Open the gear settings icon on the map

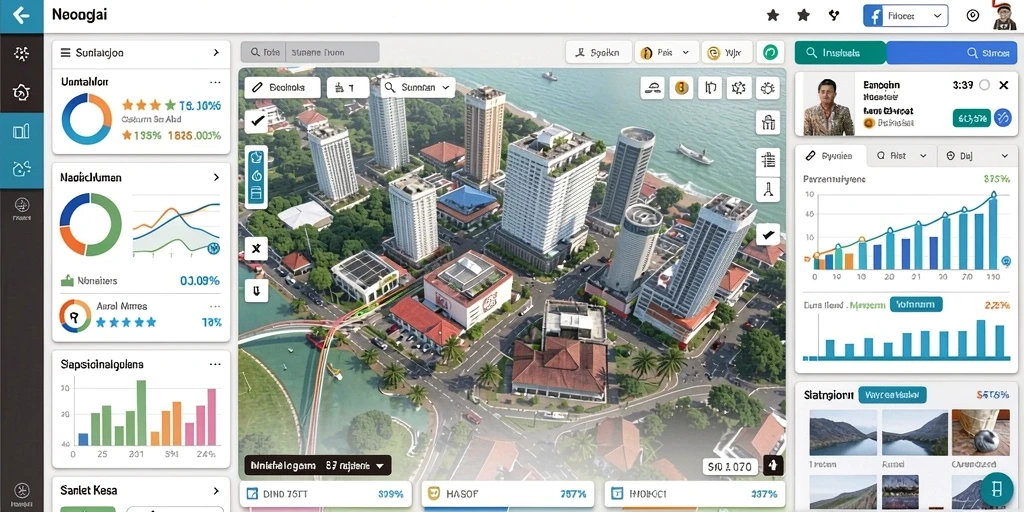[x=739, y=88]
